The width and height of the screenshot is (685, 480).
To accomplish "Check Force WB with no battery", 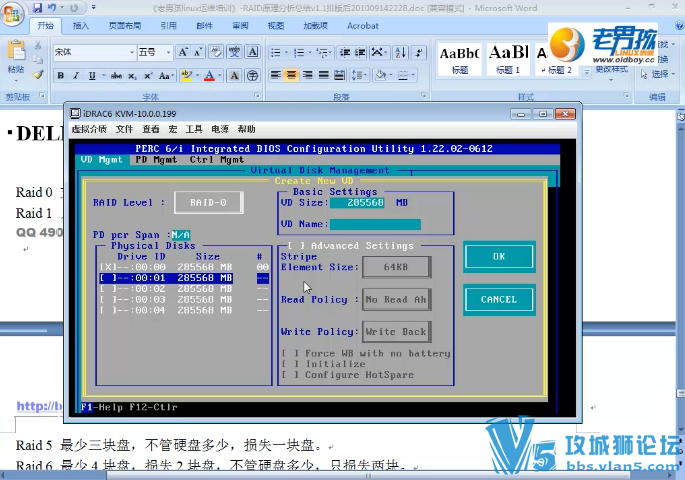I will 291,353.
